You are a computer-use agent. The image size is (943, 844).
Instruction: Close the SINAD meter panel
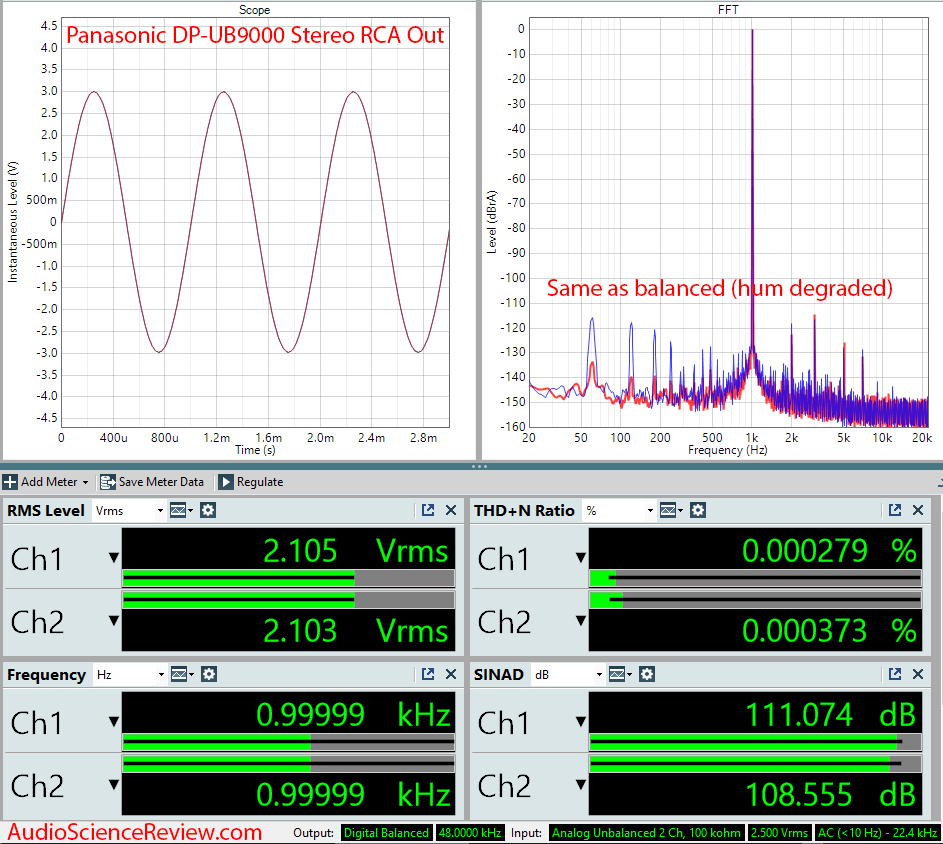[x=918, y=674]
